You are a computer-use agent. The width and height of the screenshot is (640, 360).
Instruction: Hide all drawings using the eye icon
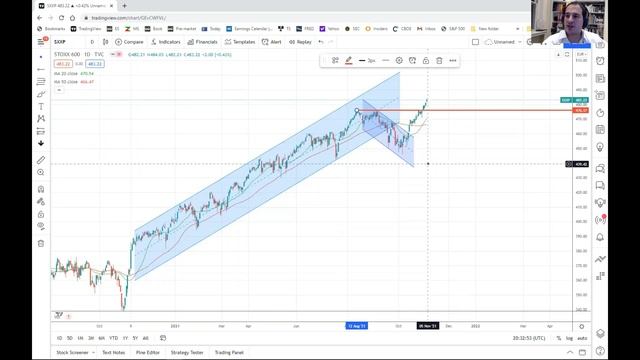coord(41,227)
